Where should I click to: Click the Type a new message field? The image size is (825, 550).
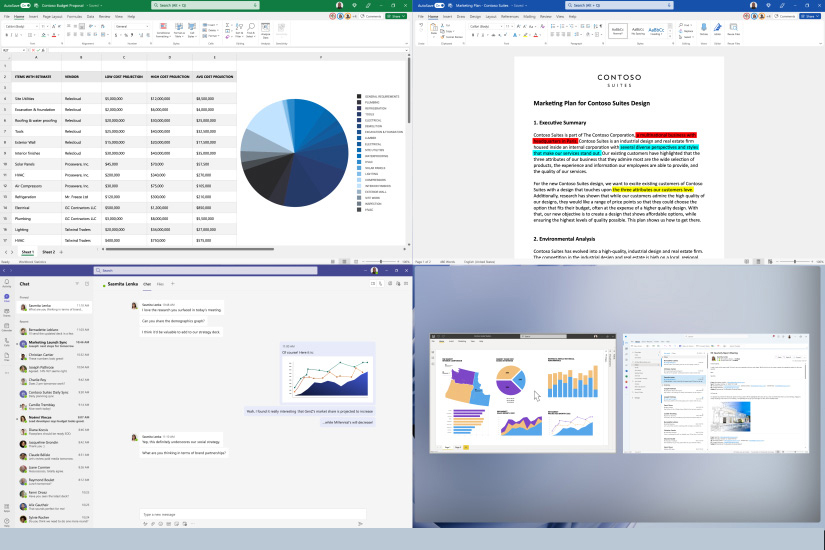253,514
